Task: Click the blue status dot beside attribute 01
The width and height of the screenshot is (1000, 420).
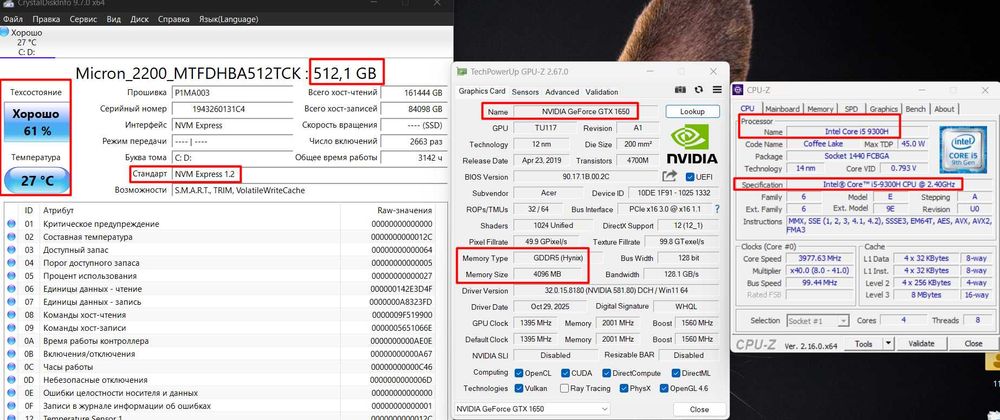Action: (x=11, y=224)
